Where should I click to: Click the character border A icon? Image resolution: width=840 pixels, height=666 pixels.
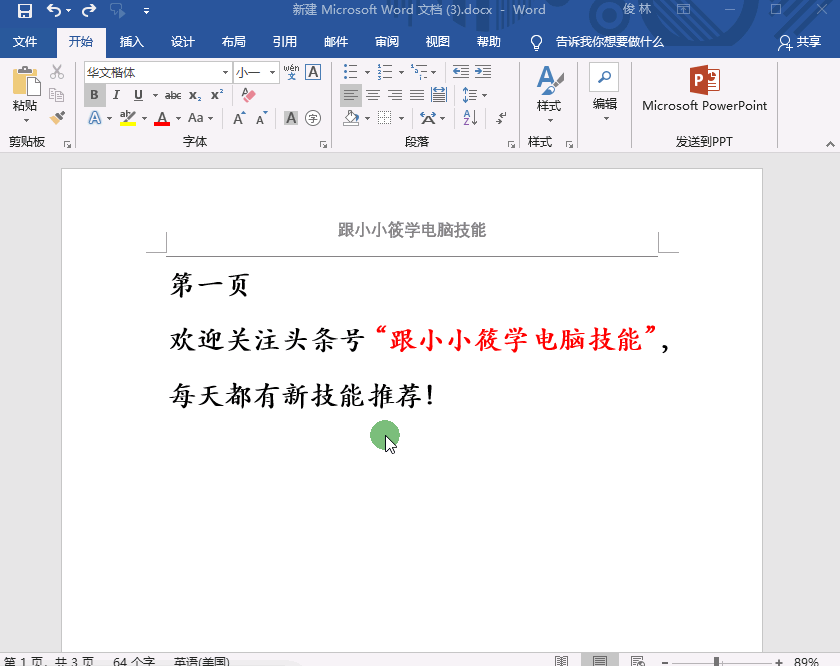click(313, 72)
